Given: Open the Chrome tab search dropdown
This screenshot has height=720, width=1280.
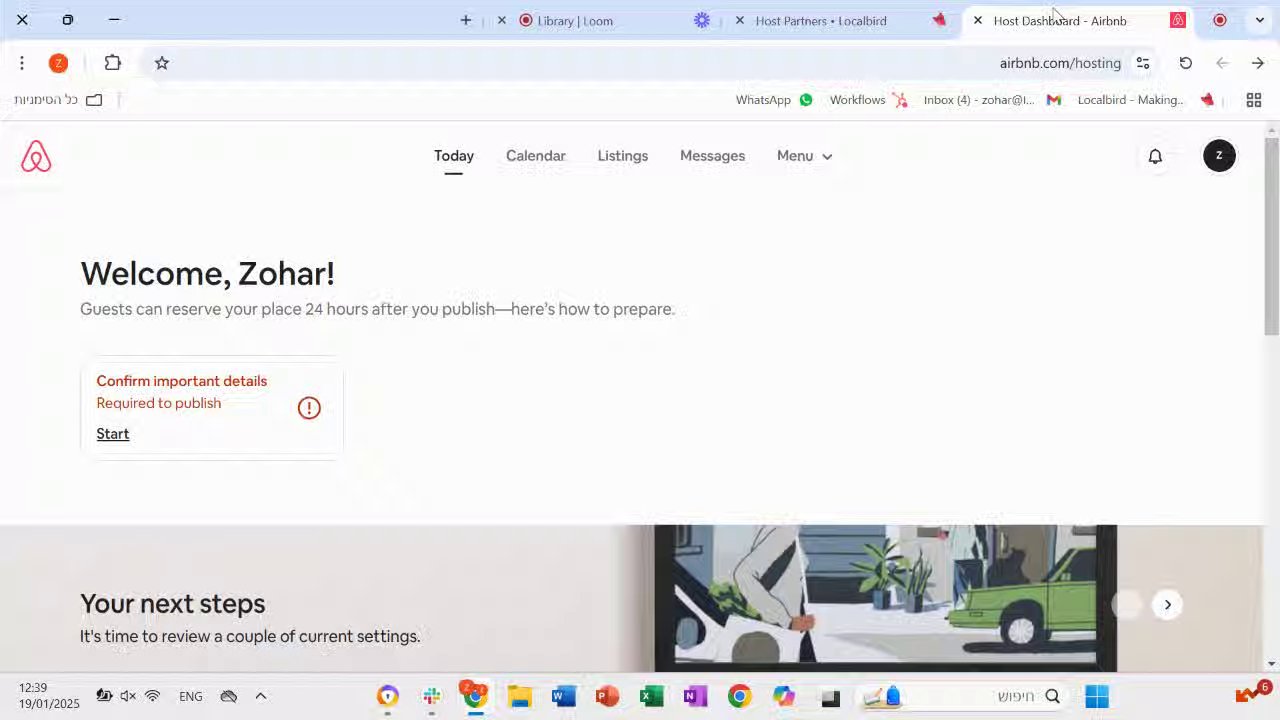Looking at the screenshot, I should 1260,20.
